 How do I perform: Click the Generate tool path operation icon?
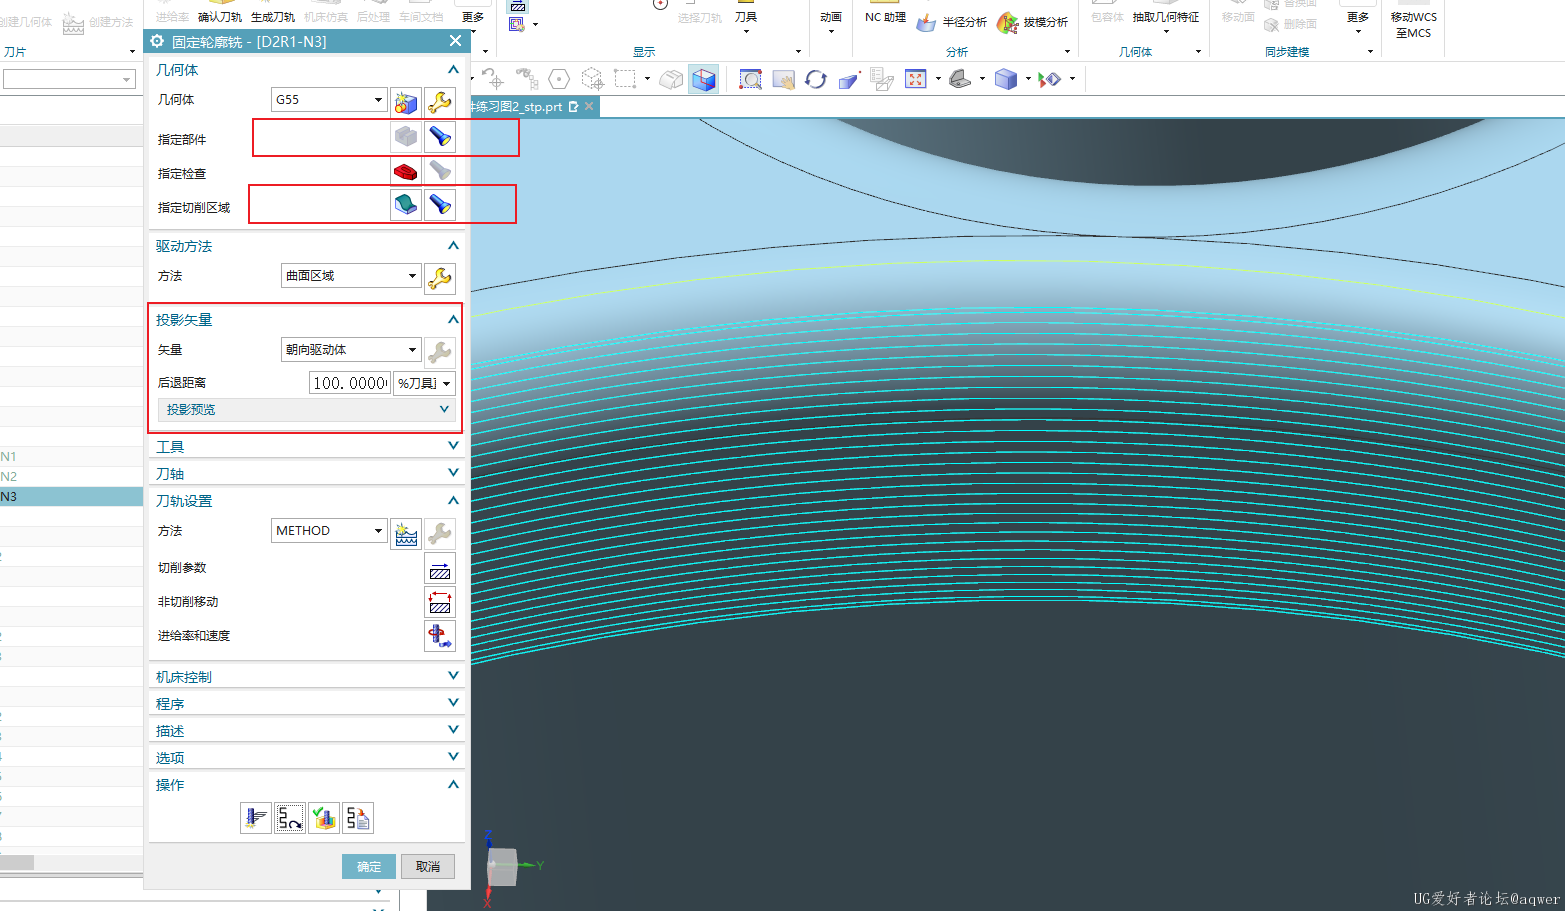coord(256,818)
